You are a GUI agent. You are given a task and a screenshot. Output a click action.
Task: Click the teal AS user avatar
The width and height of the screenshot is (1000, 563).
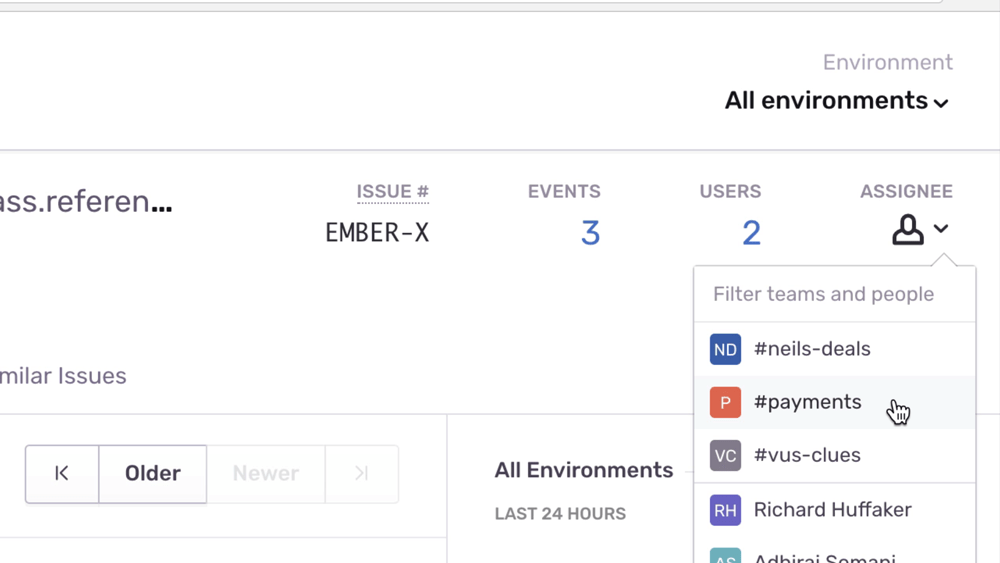pos(725,555)
